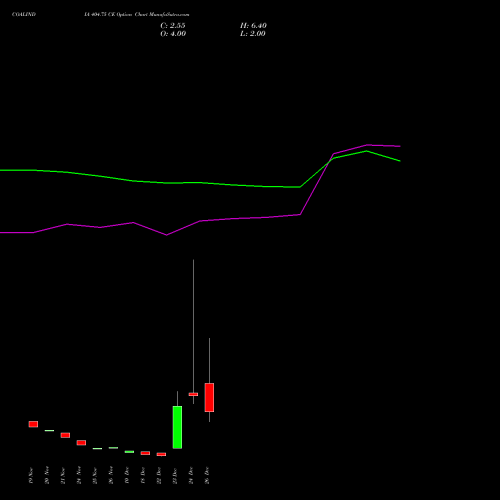Select the high value 'H: 6.40'
This screenshot has width=500, height=500.
253,26
